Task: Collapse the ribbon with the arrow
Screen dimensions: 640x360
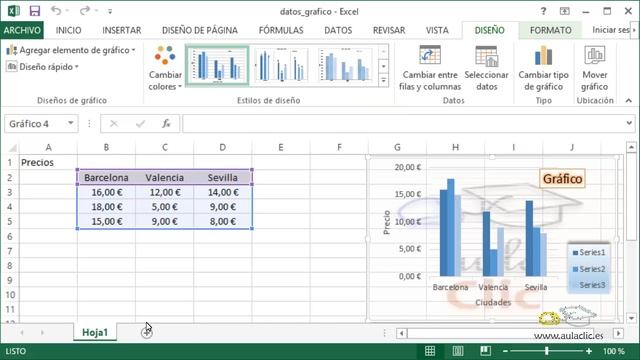Action: [x=629, y=100]
